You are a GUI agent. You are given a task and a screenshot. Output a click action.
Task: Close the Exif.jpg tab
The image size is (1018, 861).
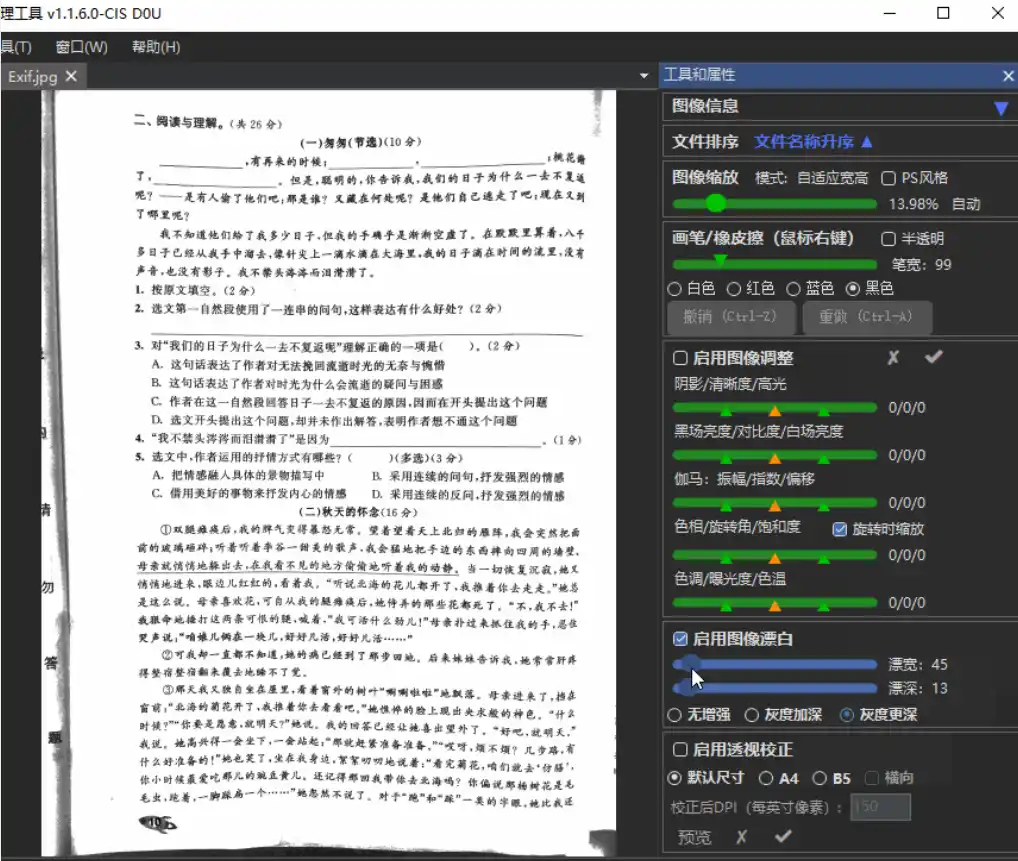[x=71, y=76]
